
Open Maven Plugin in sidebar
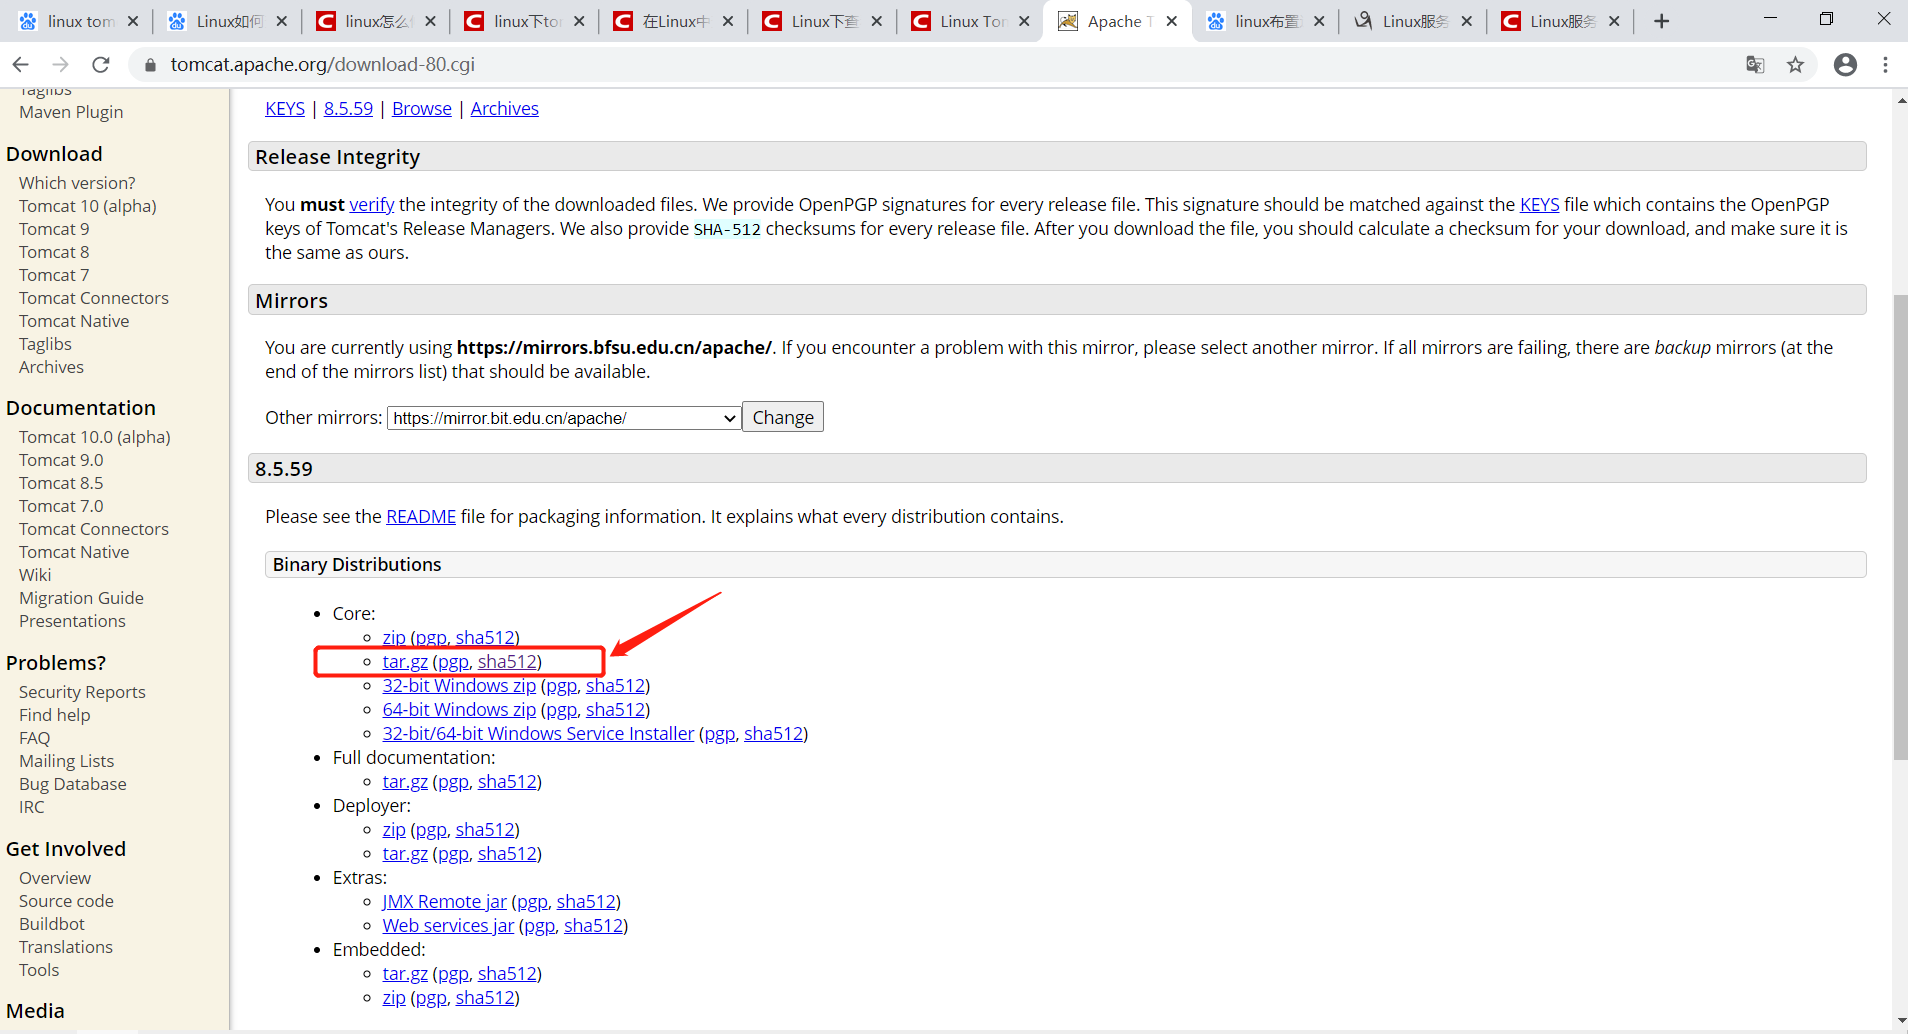(x=71, y=112)
